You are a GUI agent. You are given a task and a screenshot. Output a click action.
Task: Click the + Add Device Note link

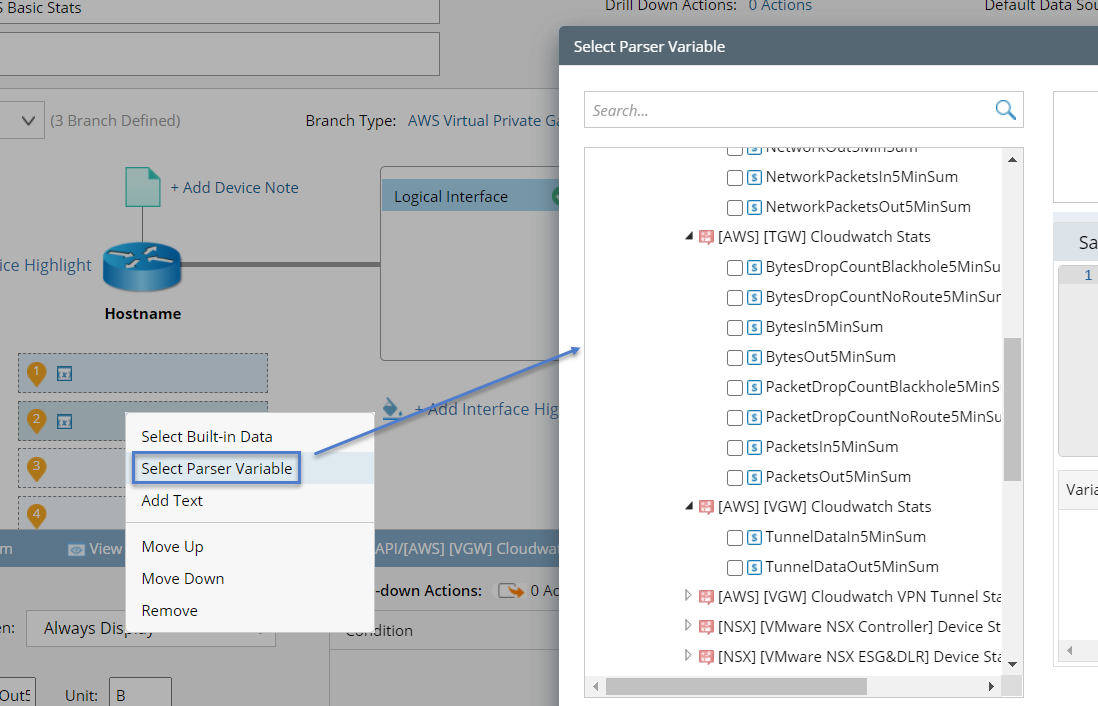pos(235,188)
